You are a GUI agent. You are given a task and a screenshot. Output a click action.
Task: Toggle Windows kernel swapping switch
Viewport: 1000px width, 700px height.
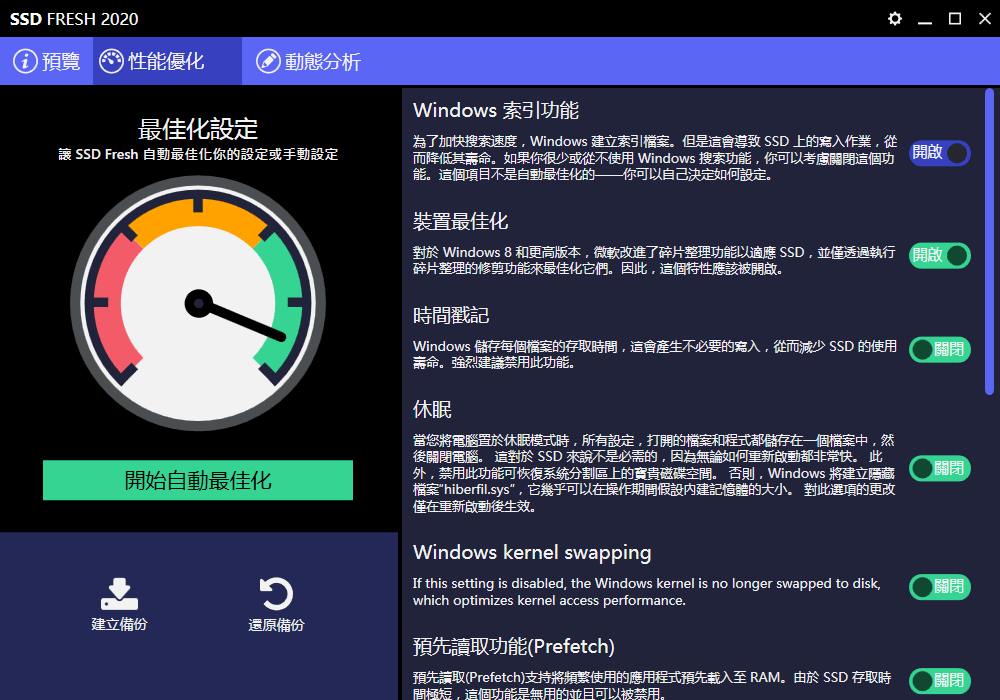pos(939,587)
